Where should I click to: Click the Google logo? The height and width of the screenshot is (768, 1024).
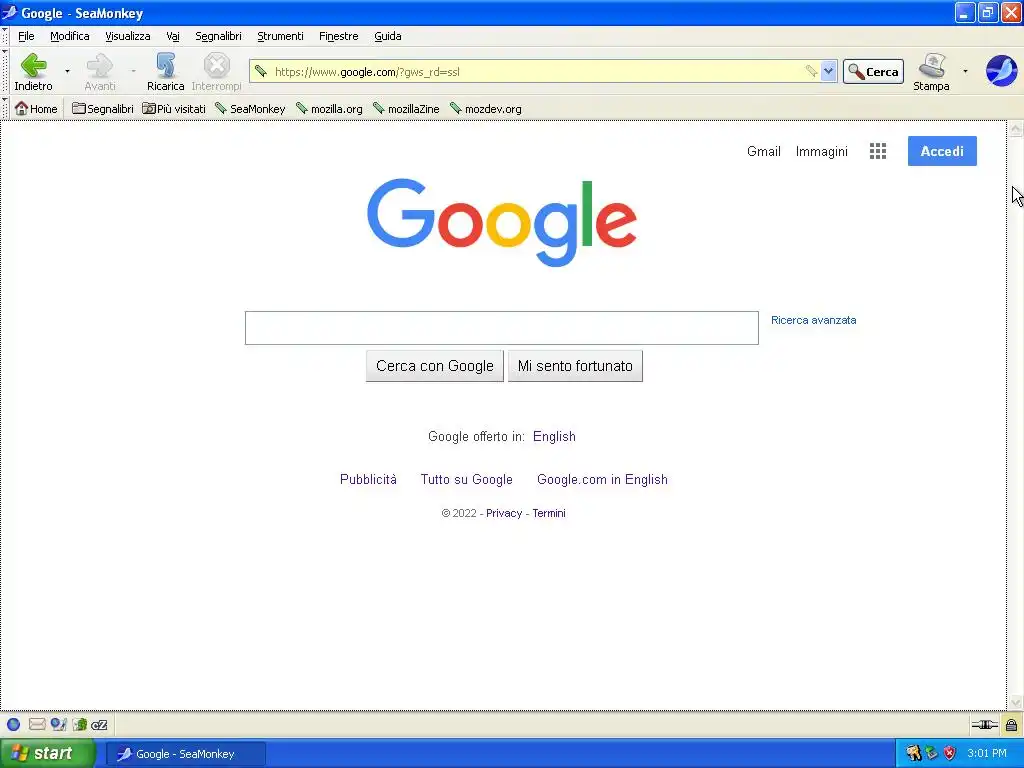502,221
